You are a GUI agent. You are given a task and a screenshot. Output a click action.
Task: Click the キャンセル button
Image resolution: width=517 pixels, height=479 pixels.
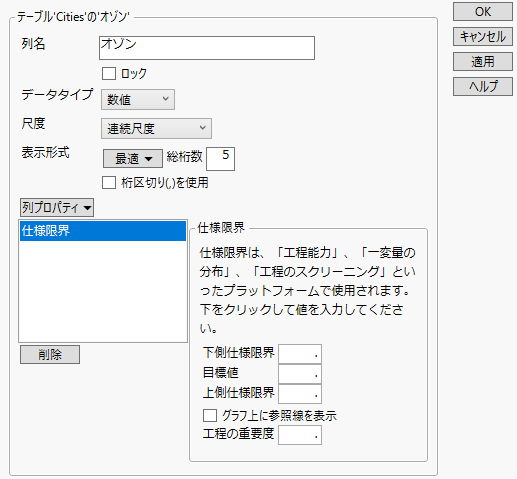pos(482,37)
